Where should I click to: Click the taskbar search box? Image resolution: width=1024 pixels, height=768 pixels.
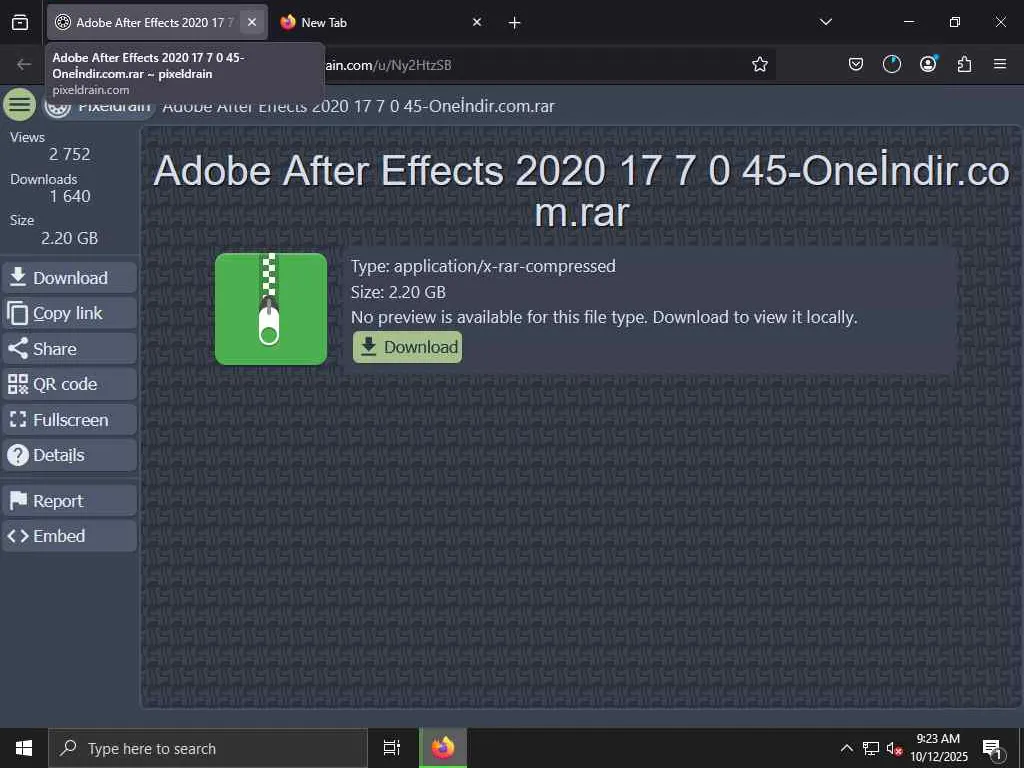coord(208,748)
